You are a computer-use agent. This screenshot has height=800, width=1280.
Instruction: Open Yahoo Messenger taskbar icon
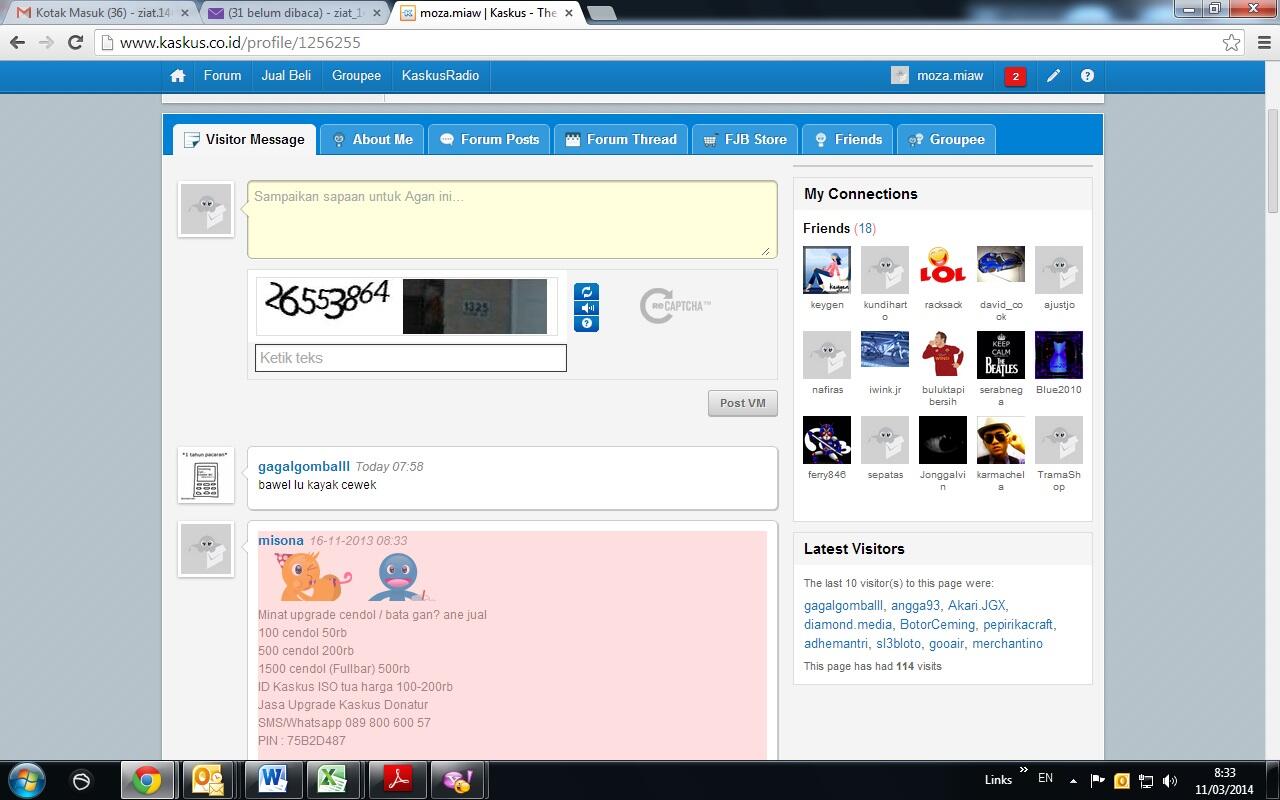(459, 780)
